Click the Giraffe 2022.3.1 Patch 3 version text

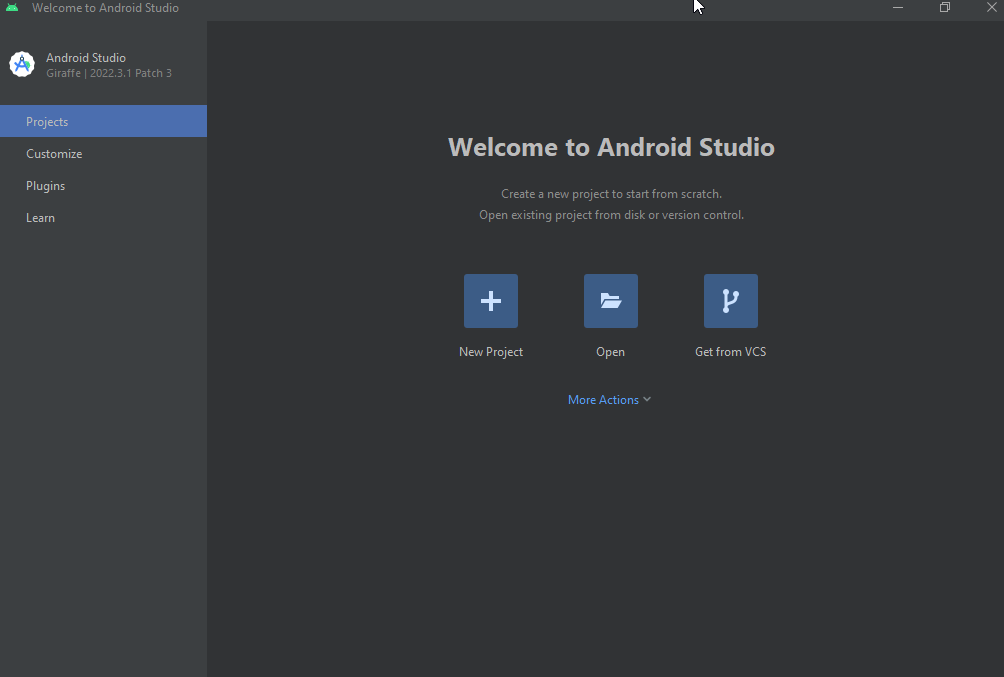[109, 73]
